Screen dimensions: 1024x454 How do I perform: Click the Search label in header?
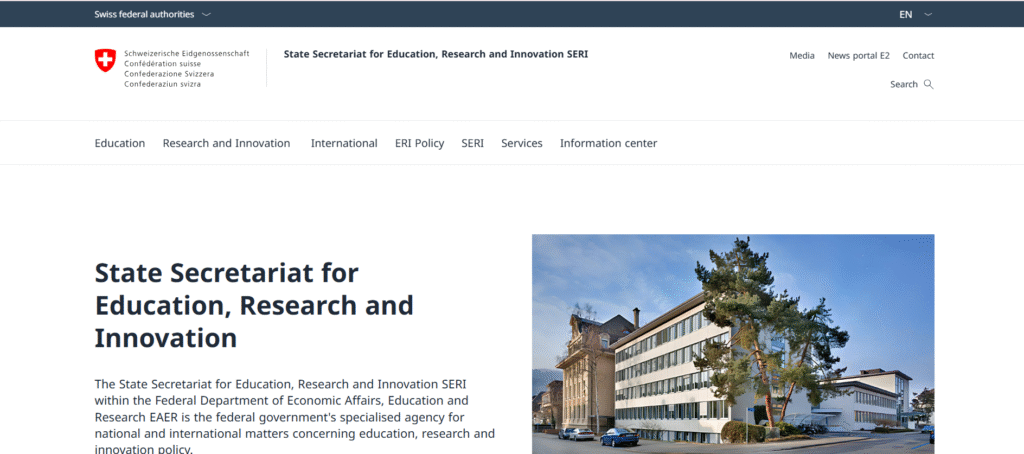[904, 84]
